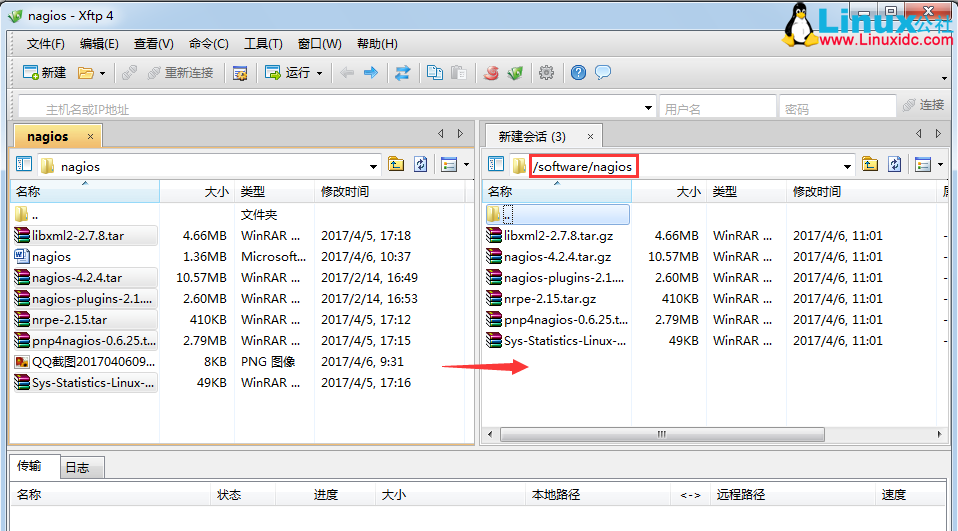Expand remote pane view mode dropdown arrow

(940, 164)
